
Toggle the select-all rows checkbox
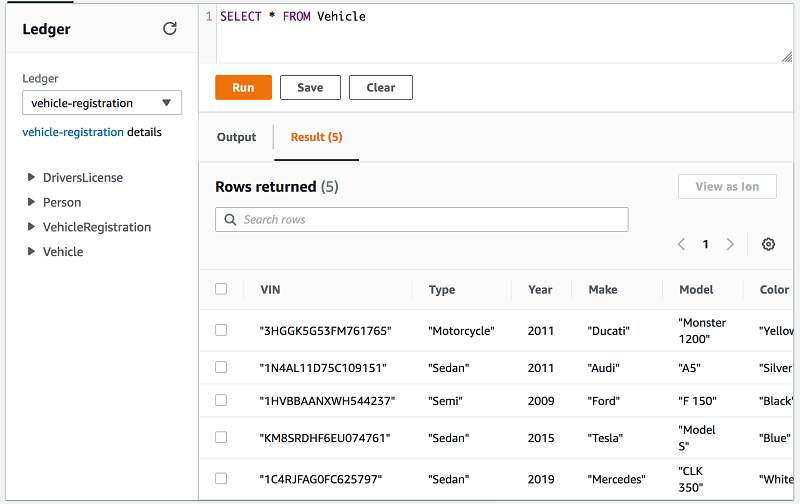[221, 289]
